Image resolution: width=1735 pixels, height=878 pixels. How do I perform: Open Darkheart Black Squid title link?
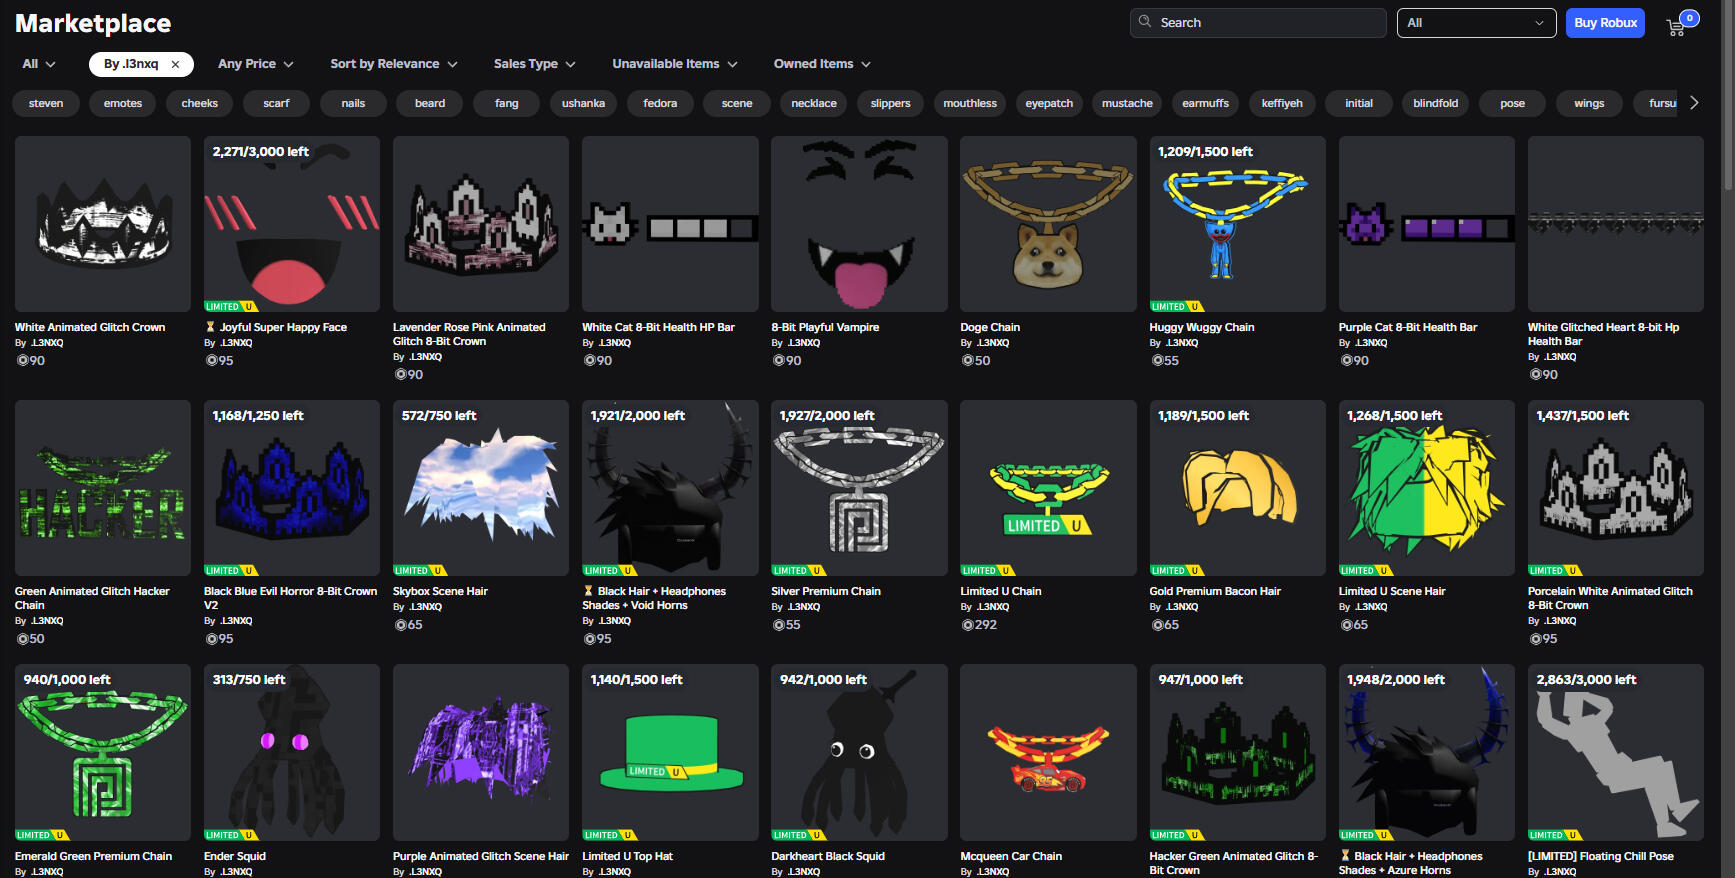pos(828,856)
